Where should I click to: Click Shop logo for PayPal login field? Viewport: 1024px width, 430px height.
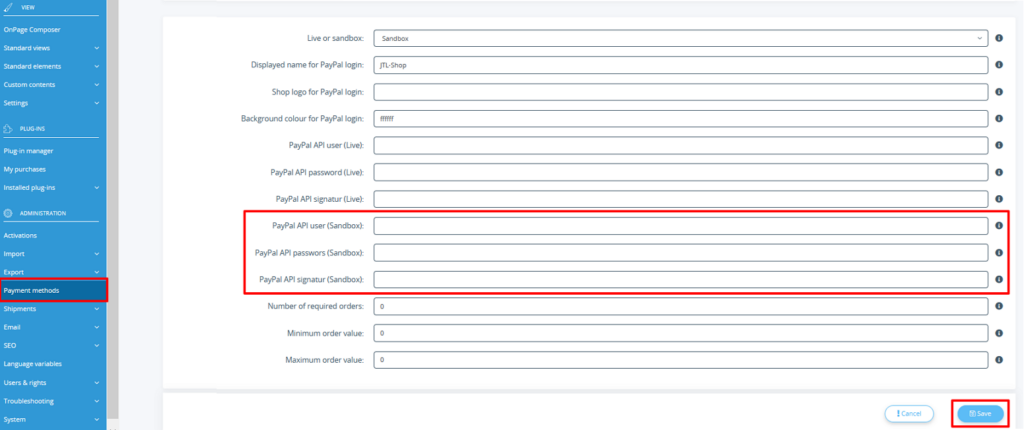coord(680,92)
